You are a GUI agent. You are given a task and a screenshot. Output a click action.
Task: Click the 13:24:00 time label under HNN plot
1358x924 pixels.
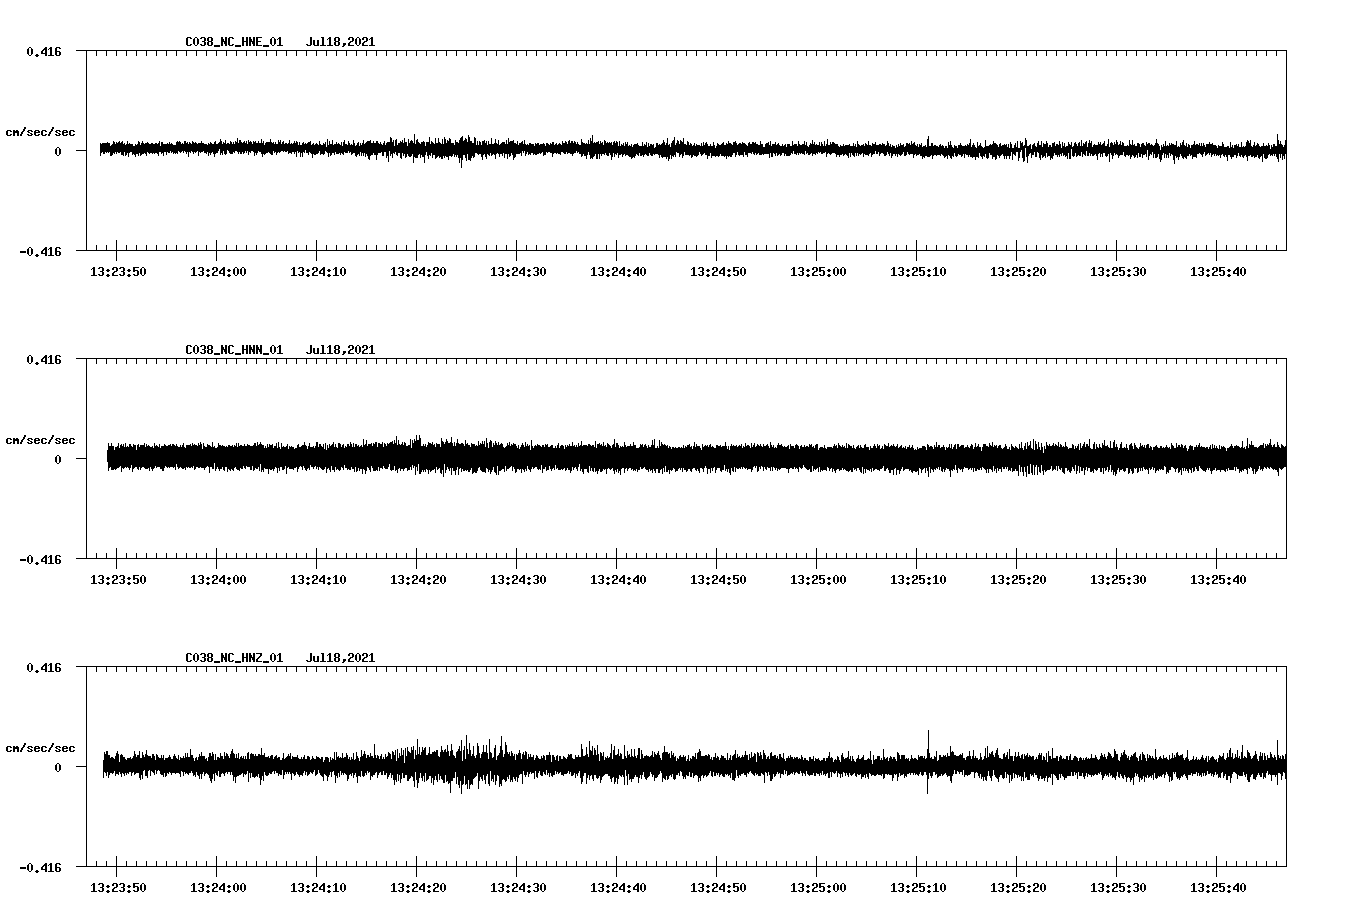point(218,580)
